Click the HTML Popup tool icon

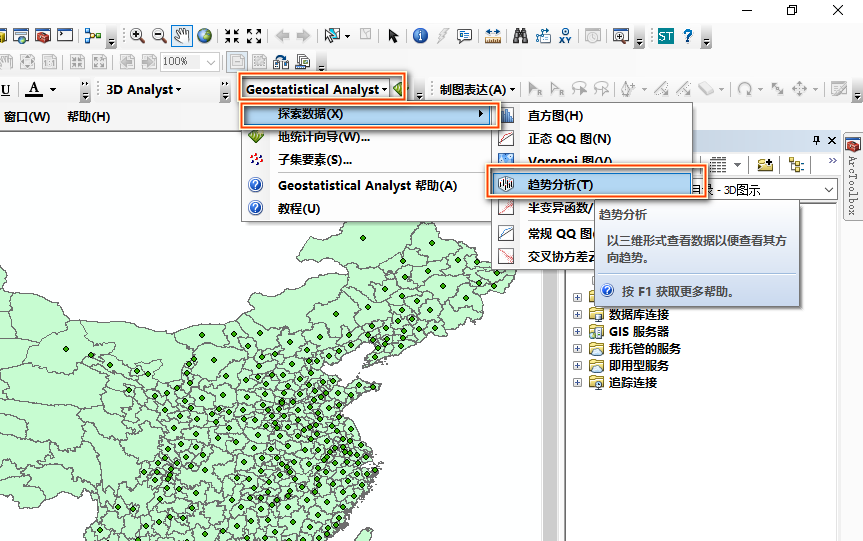tap(465, 36)
